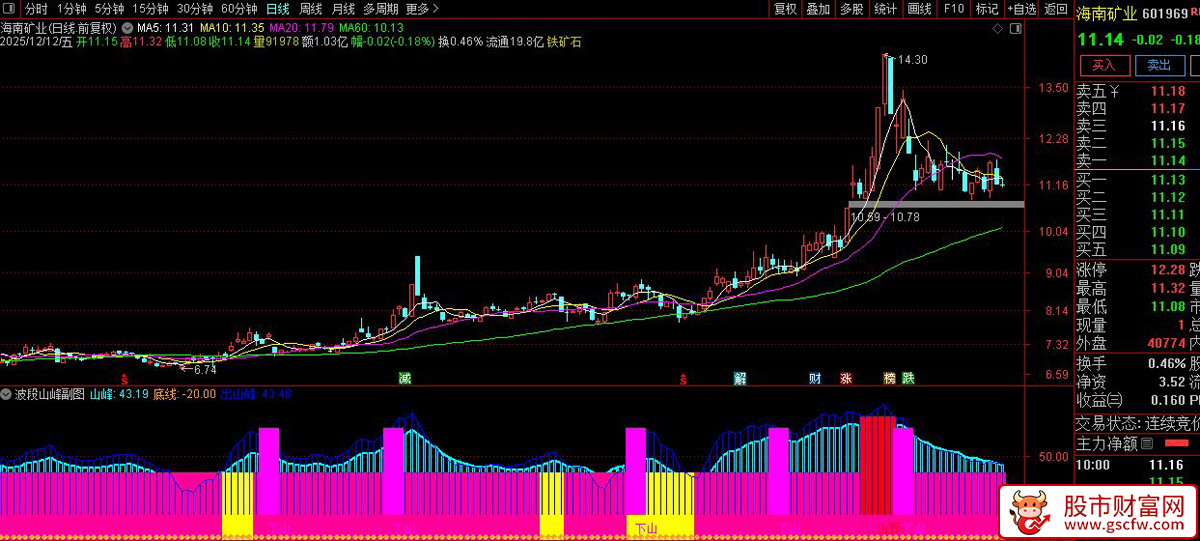
Task: Click the 财 marker below the chart
Action: tap(815, 379)
